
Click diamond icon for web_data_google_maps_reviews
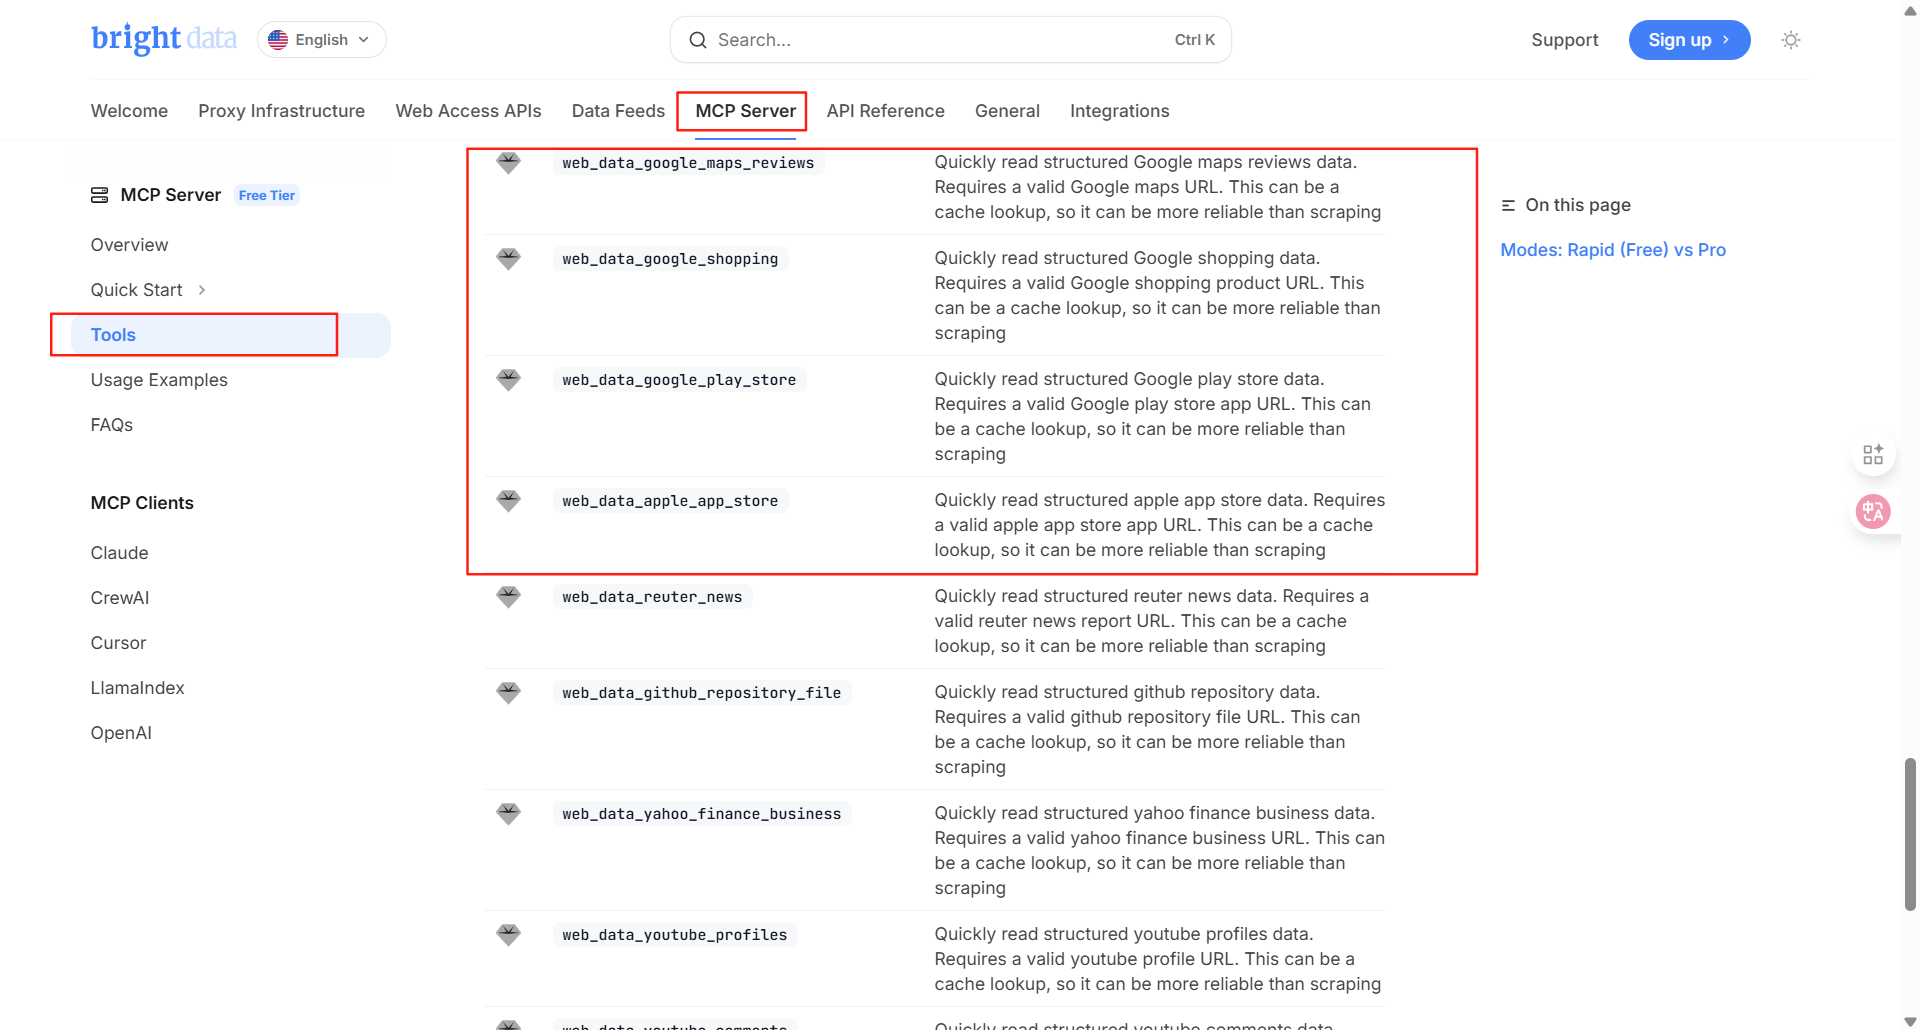coord(508,163)
